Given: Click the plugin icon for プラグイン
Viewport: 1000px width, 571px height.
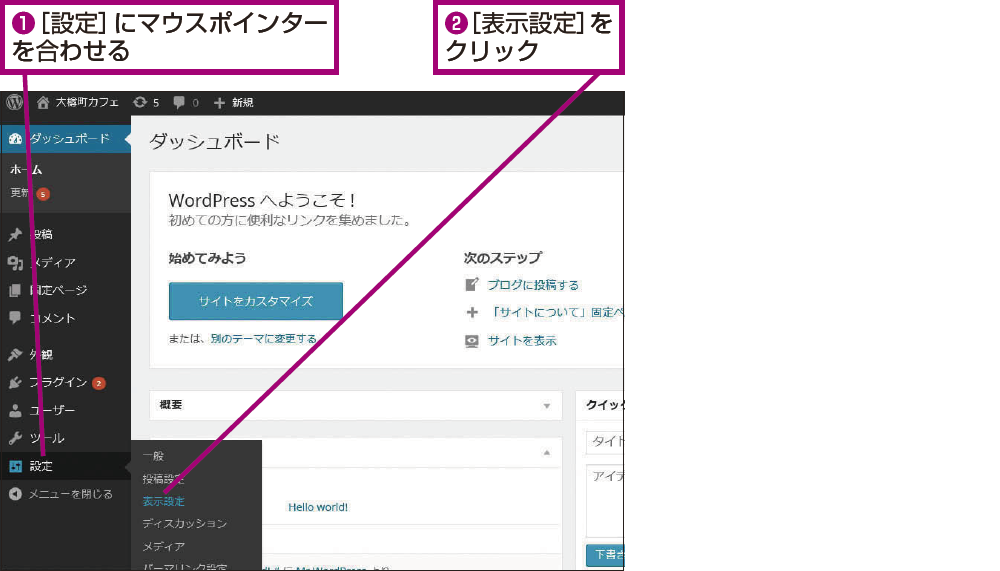Looking at the screenshot, I should (15, 383).
